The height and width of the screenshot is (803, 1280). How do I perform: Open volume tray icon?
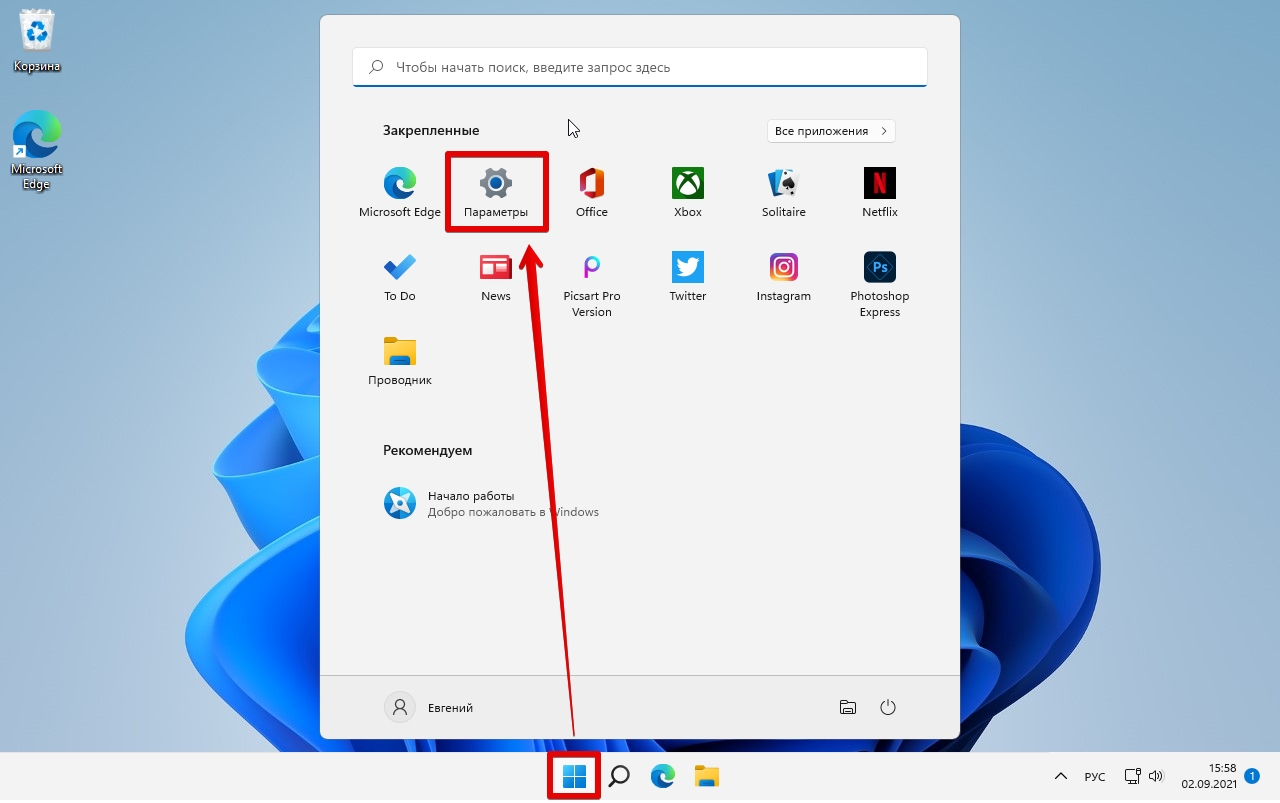point(1156,776)
